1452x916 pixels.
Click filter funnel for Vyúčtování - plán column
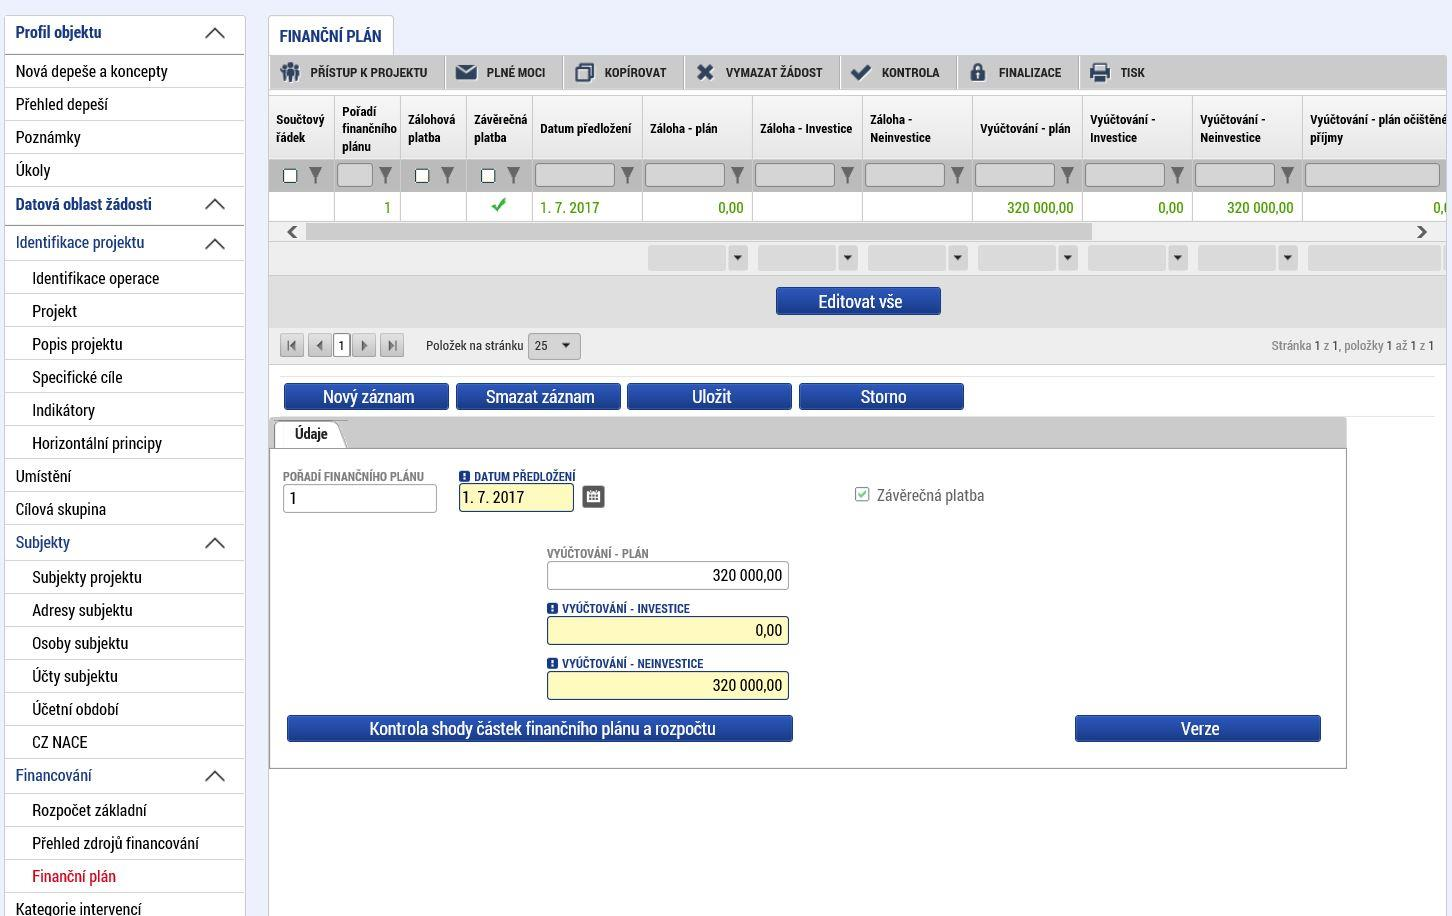click(1067, 176)
